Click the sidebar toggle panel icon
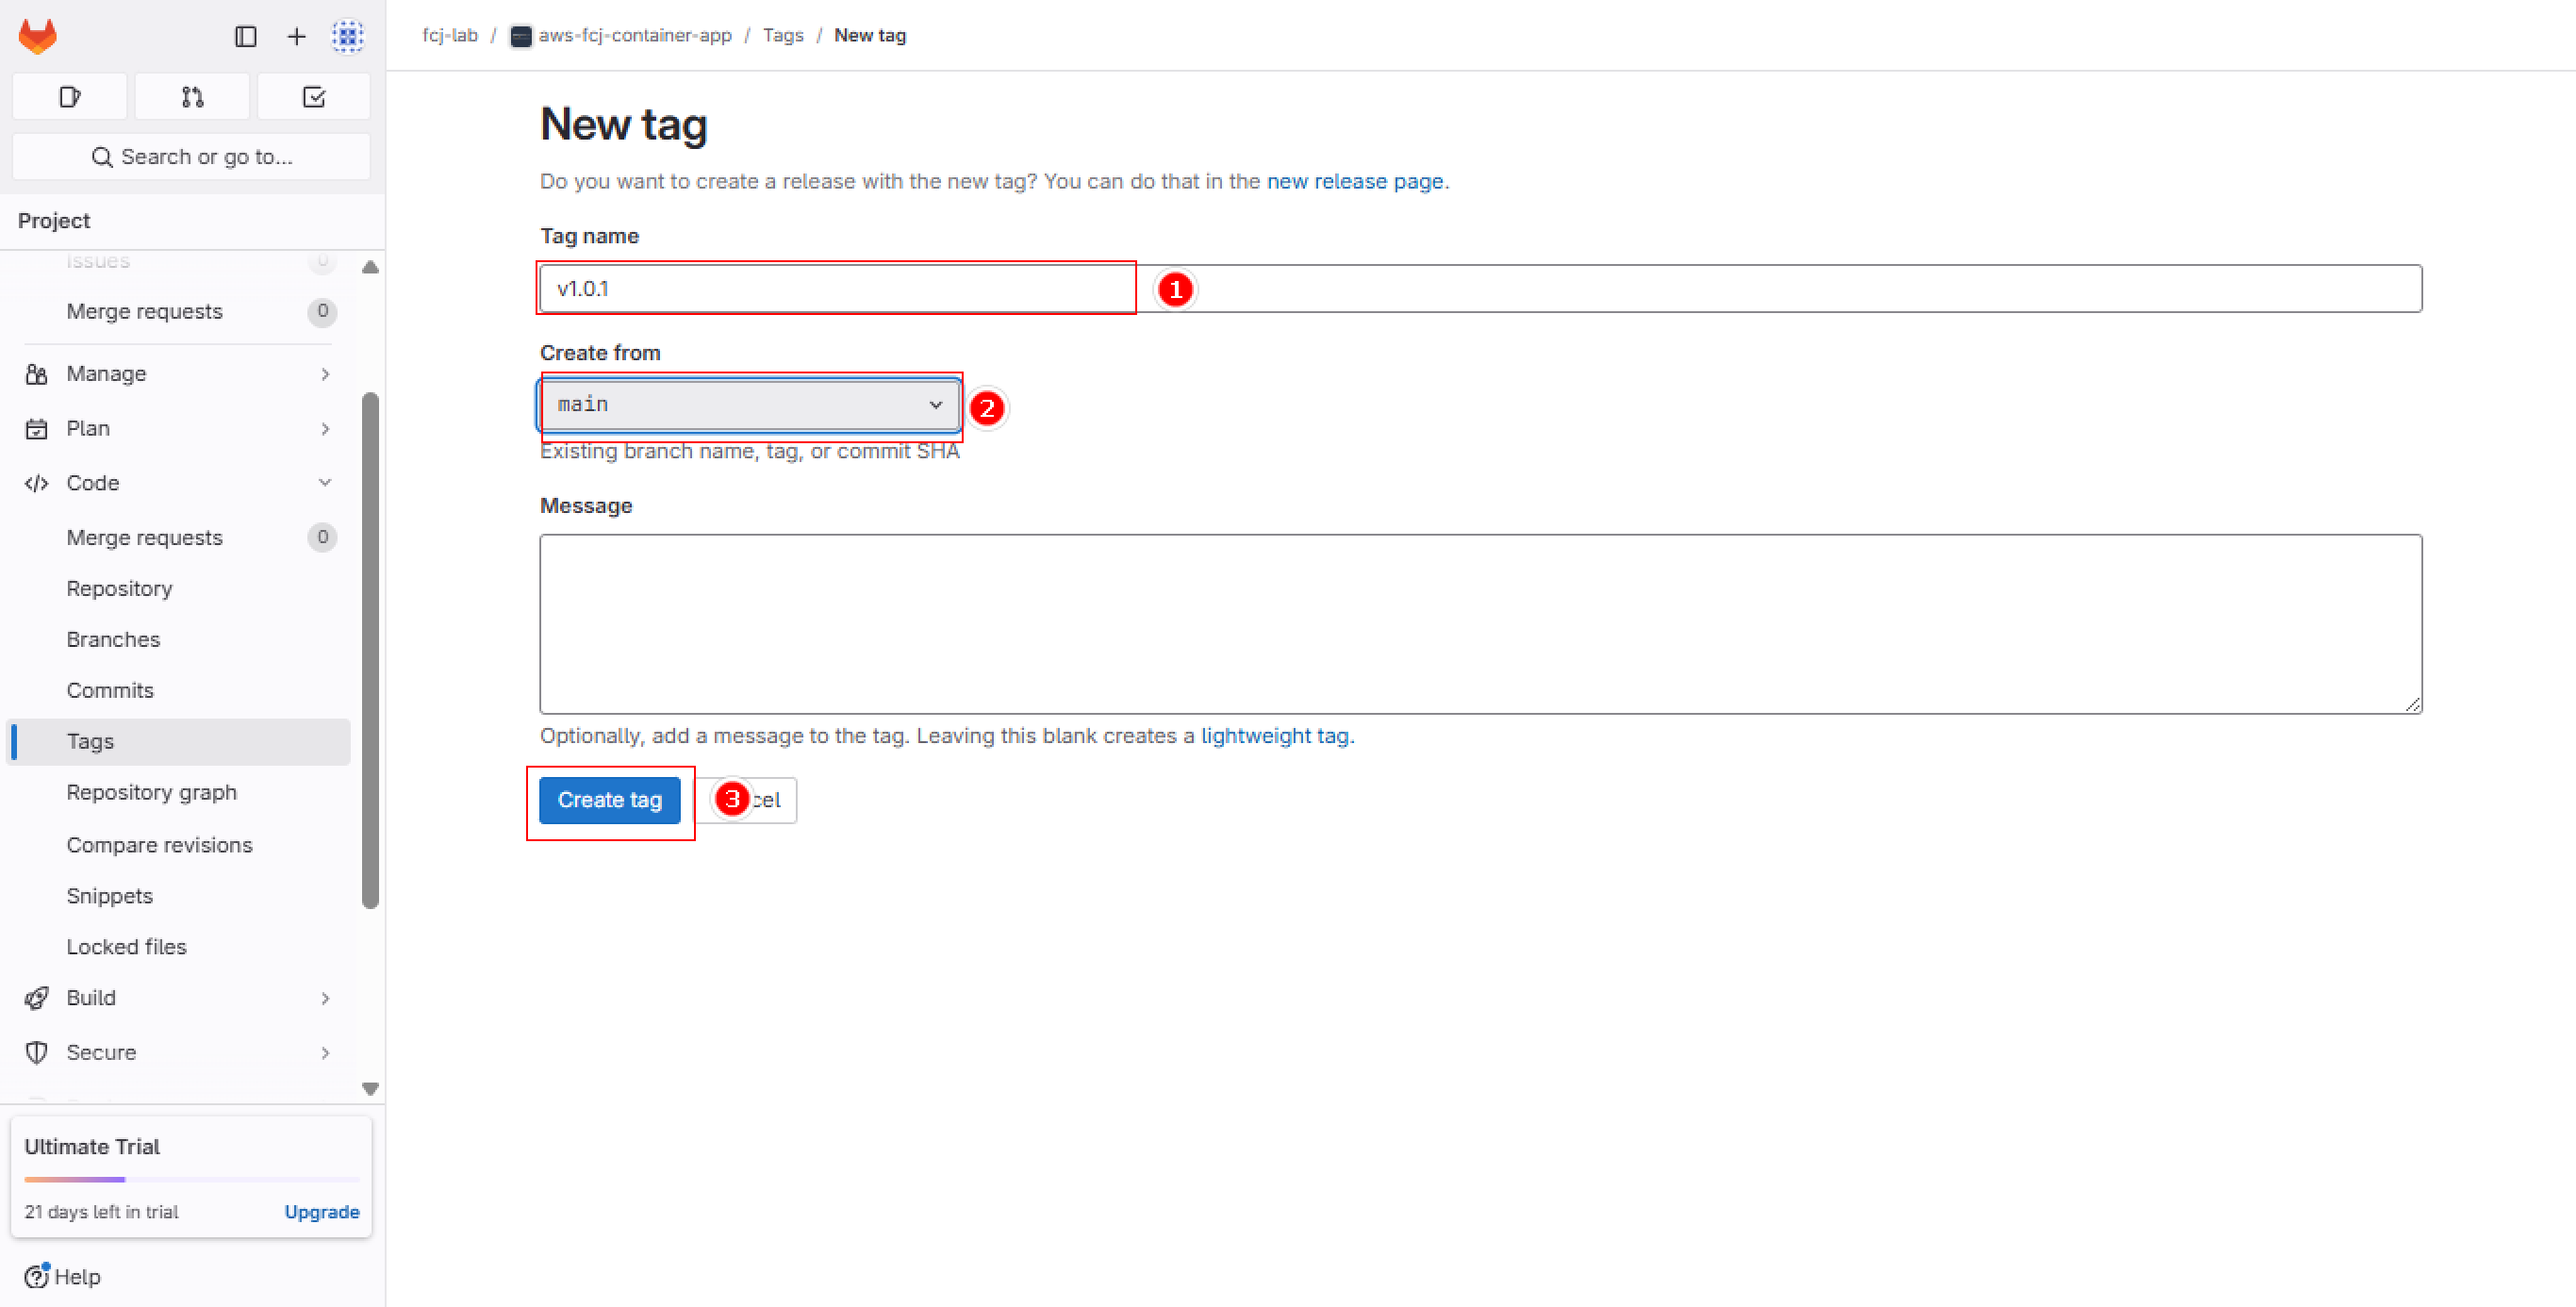The width and height of the screenshot is (2576, 1307). tap(245, 35)
